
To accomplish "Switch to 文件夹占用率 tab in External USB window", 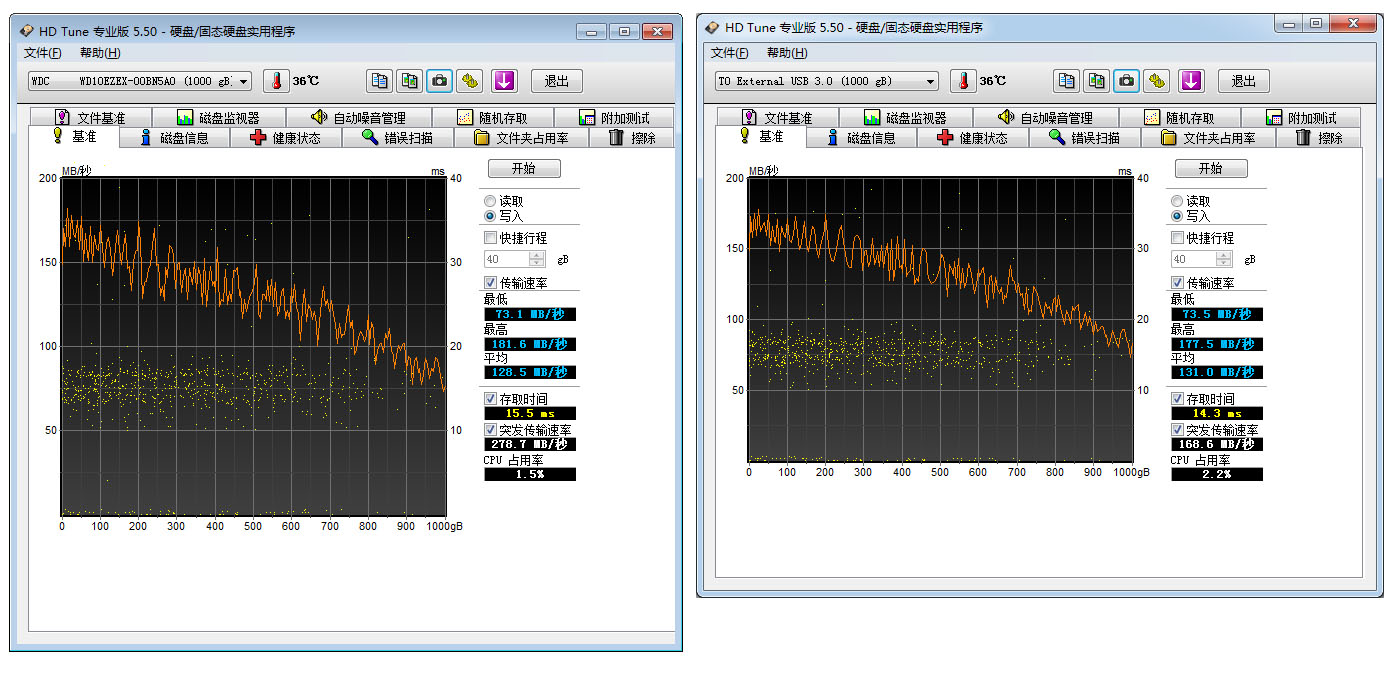I will click(1209, 138).
